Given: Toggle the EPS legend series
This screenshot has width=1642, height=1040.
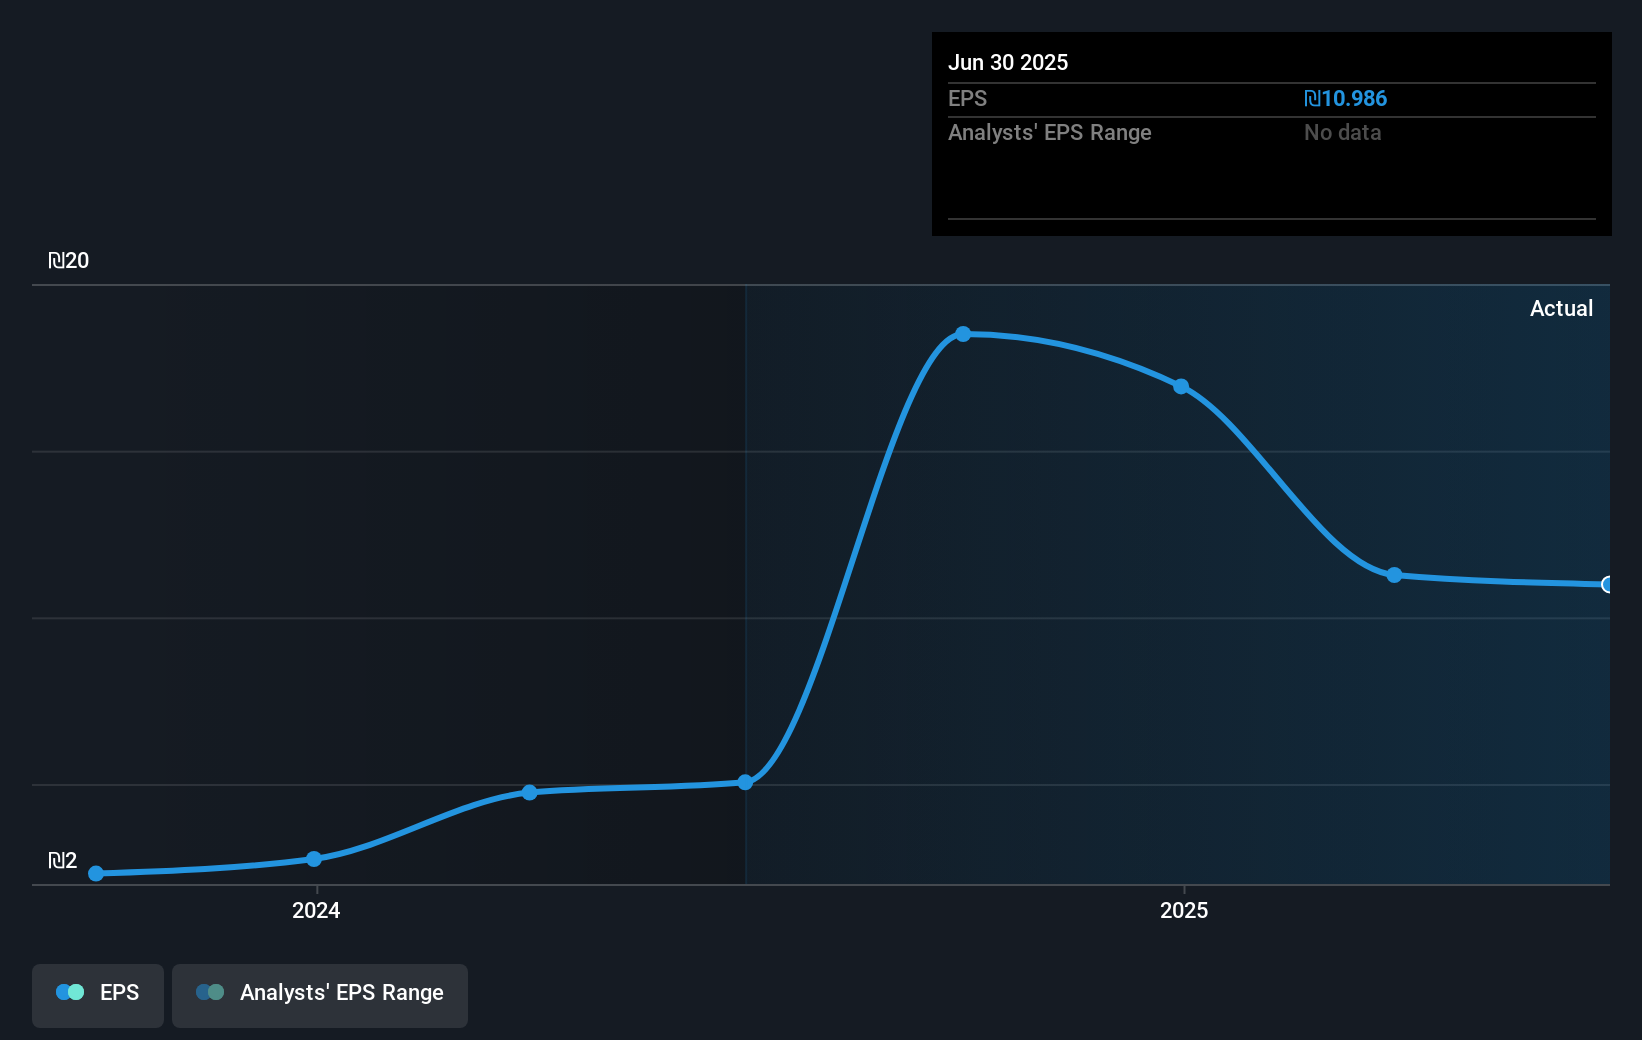Looking at the screenshot, I should coord(98,995).
